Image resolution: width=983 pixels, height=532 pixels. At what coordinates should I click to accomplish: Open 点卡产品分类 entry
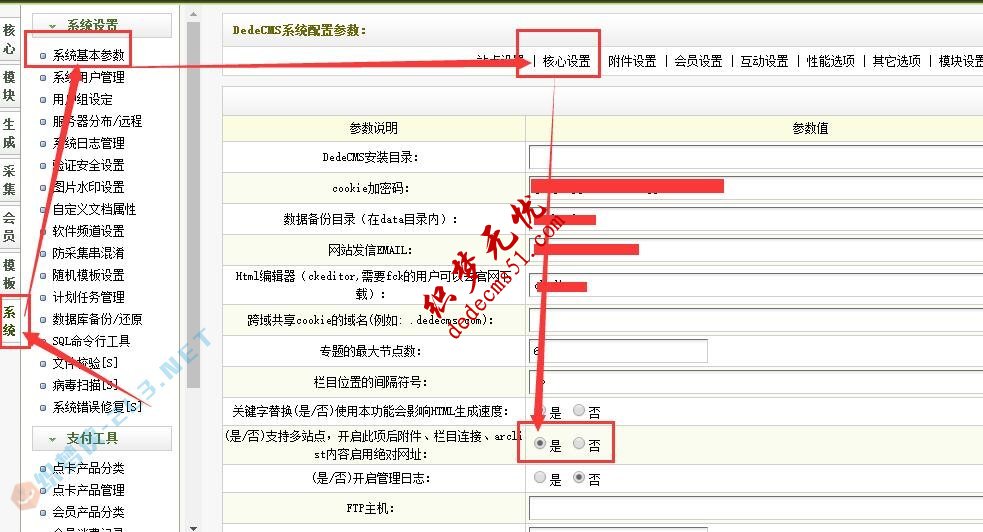(88, 467)
